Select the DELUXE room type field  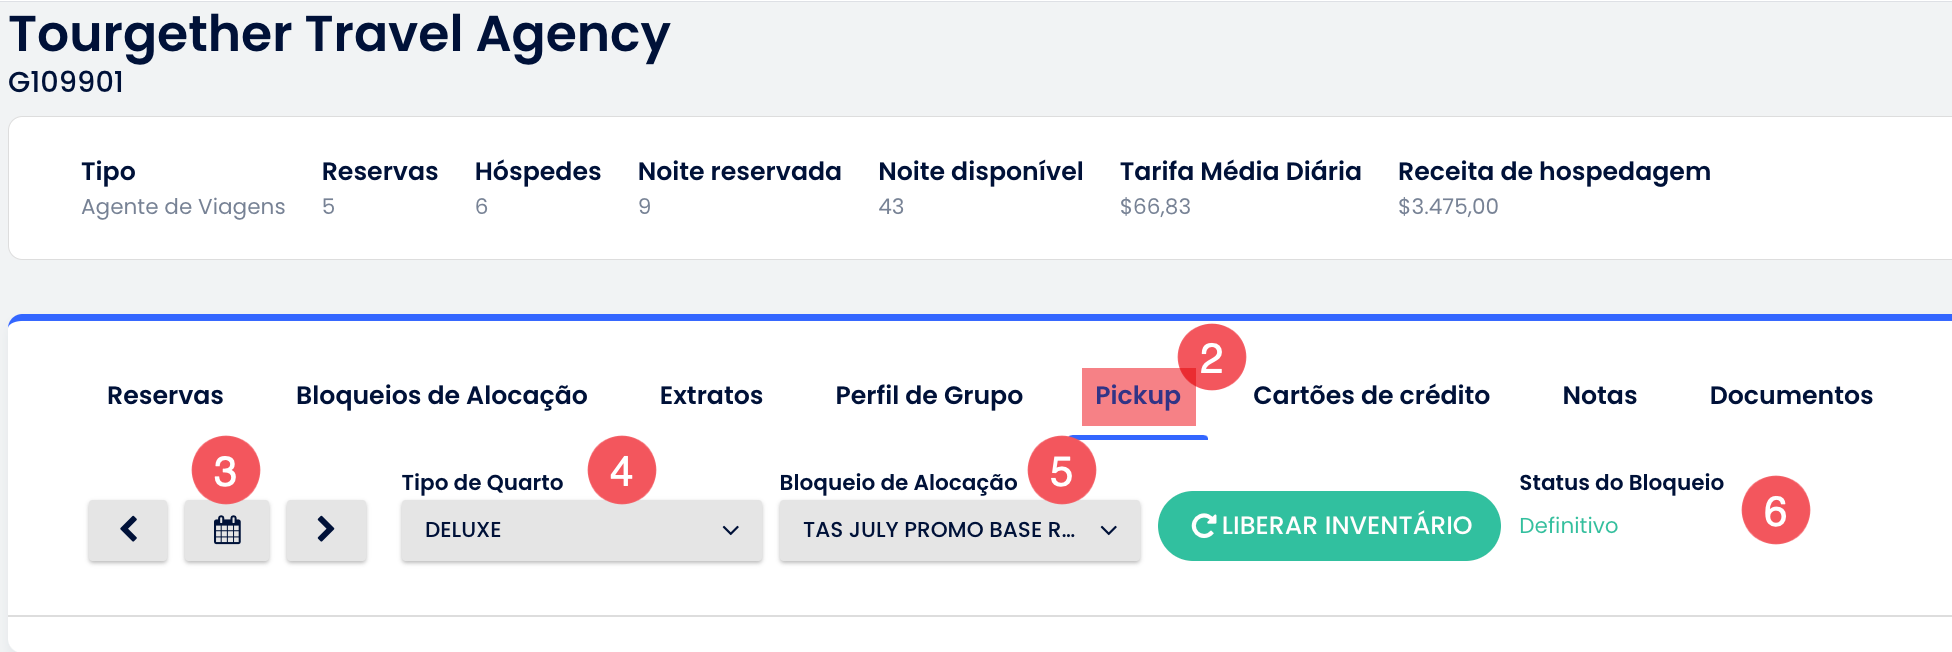[582, 530]
